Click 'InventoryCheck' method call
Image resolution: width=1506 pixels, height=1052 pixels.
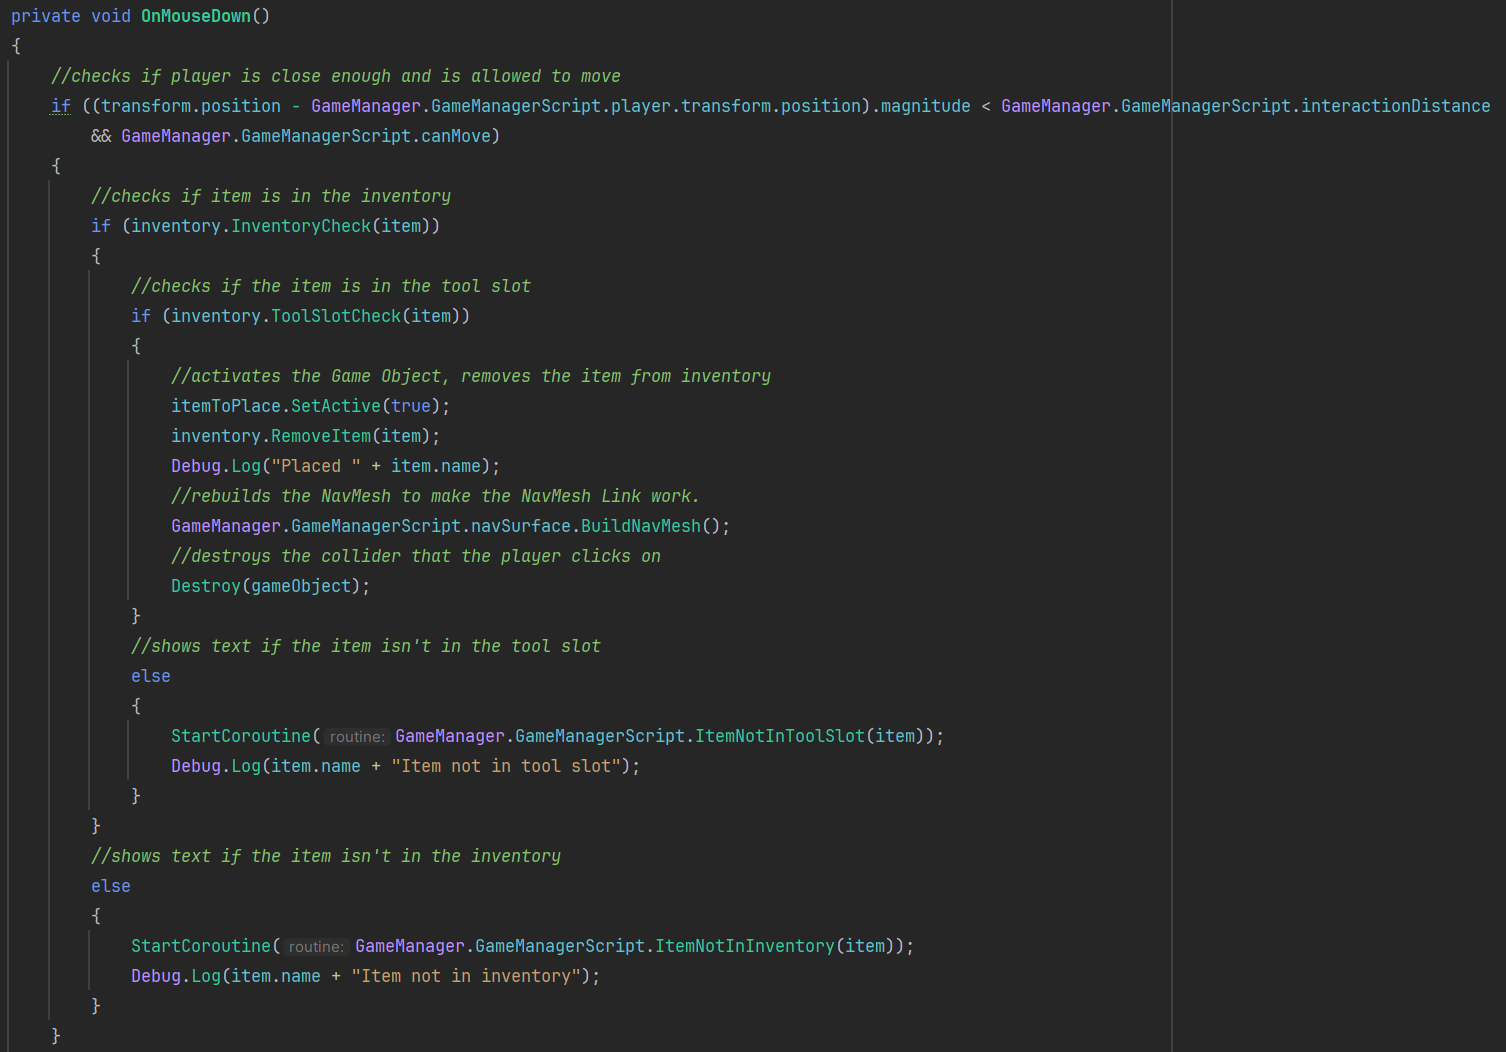click(301, 226)
